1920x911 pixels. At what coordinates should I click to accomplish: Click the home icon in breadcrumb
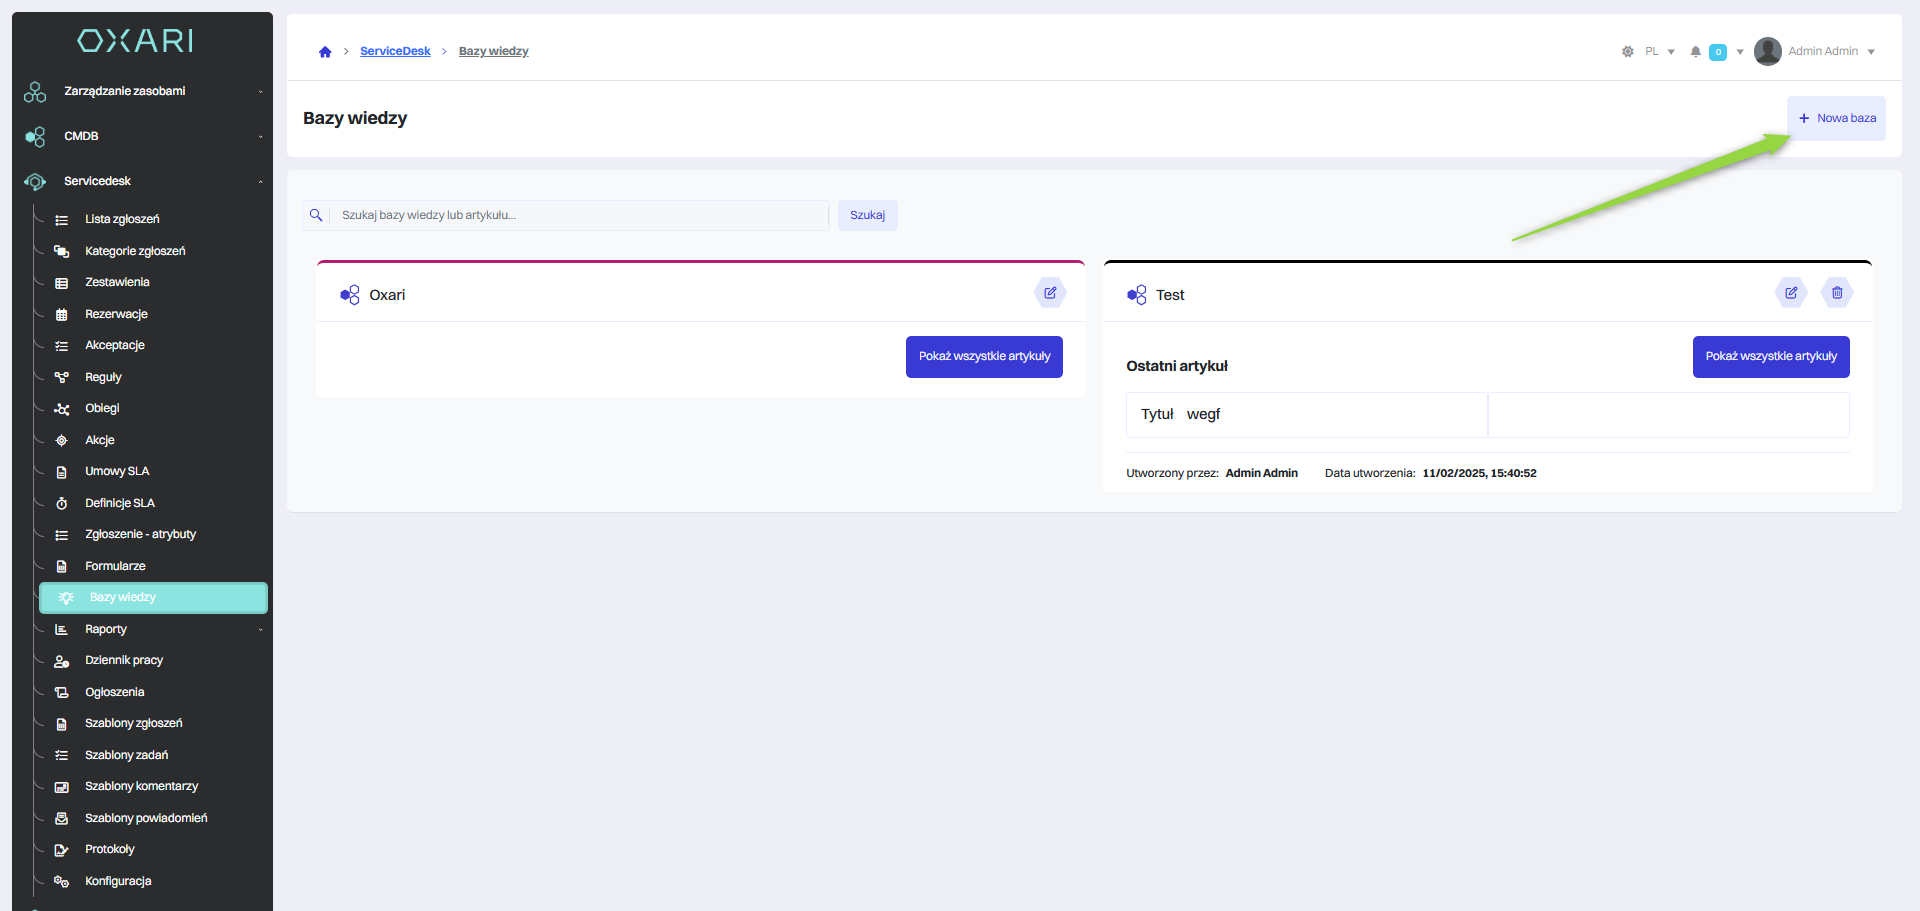point(325,52)
